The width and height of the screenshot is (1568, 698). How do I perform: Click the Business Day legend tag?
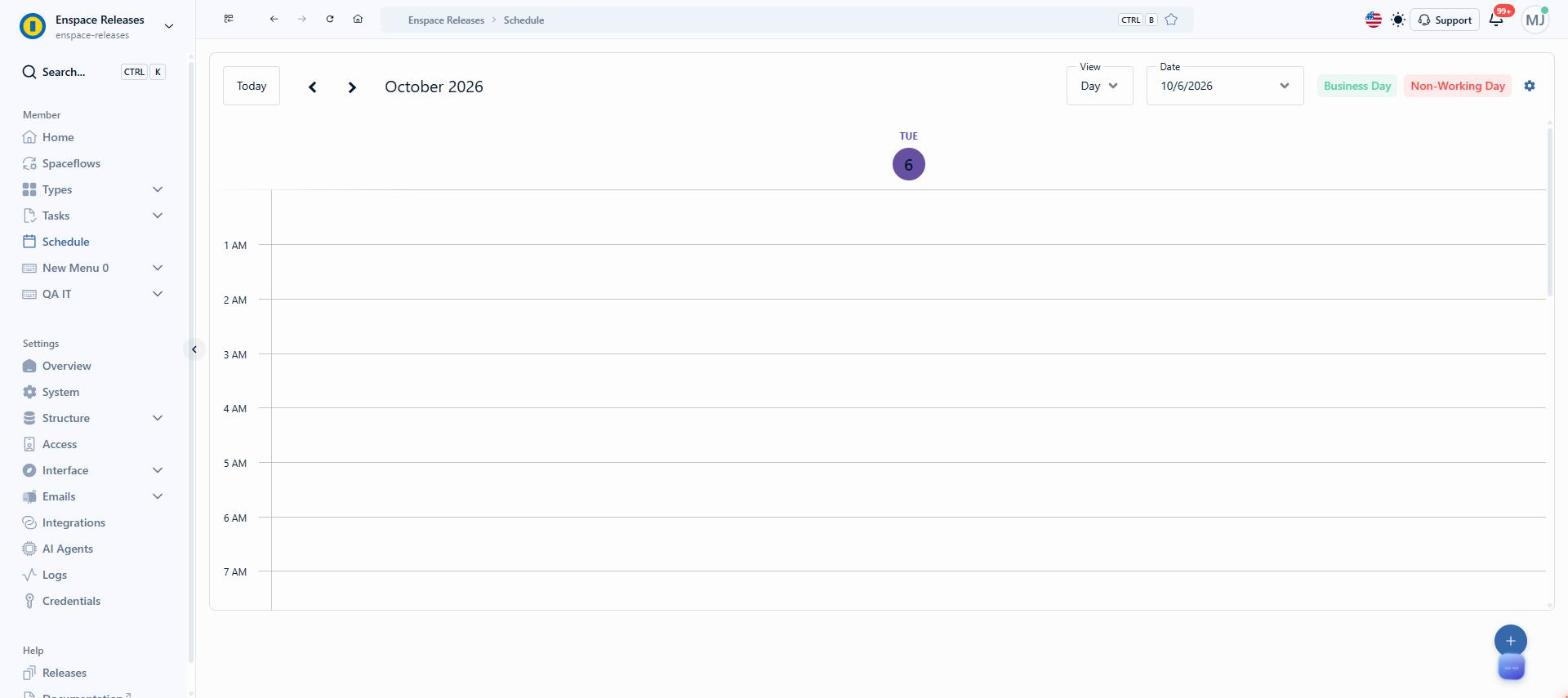(x=1357, y=86)
